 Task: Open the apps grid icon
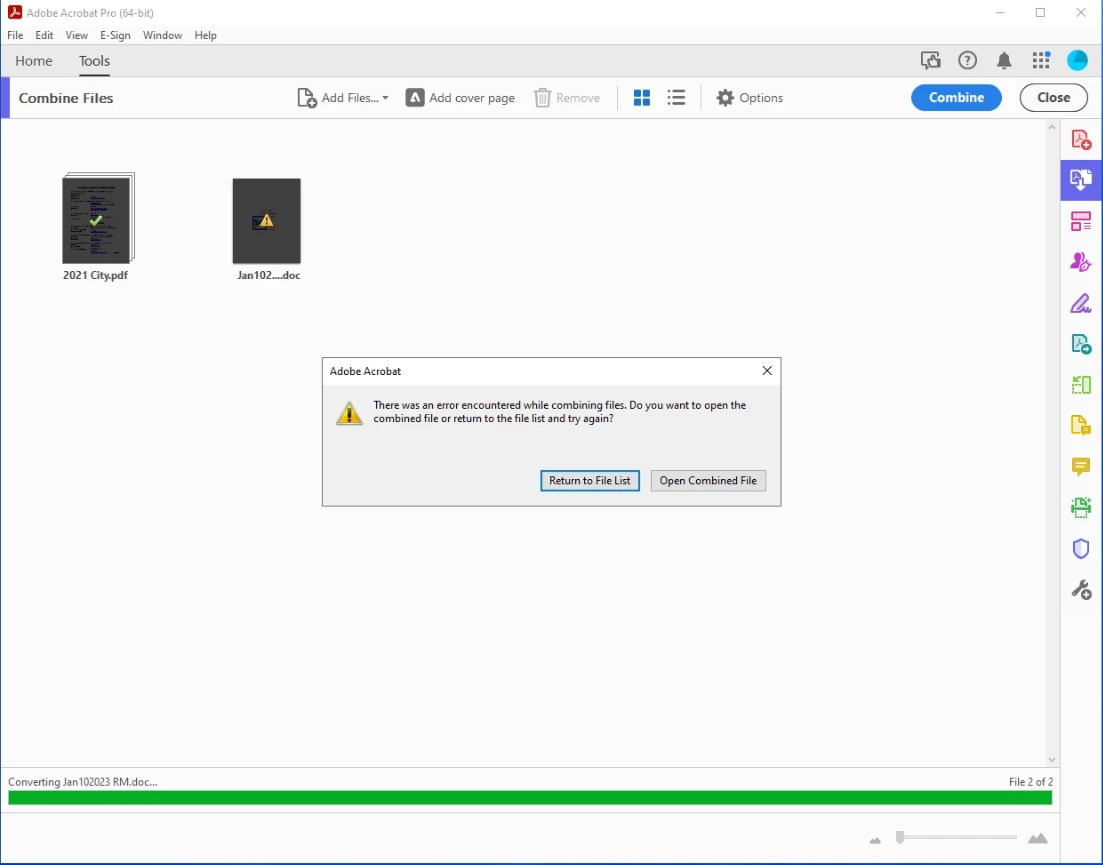coord(1041,60)
